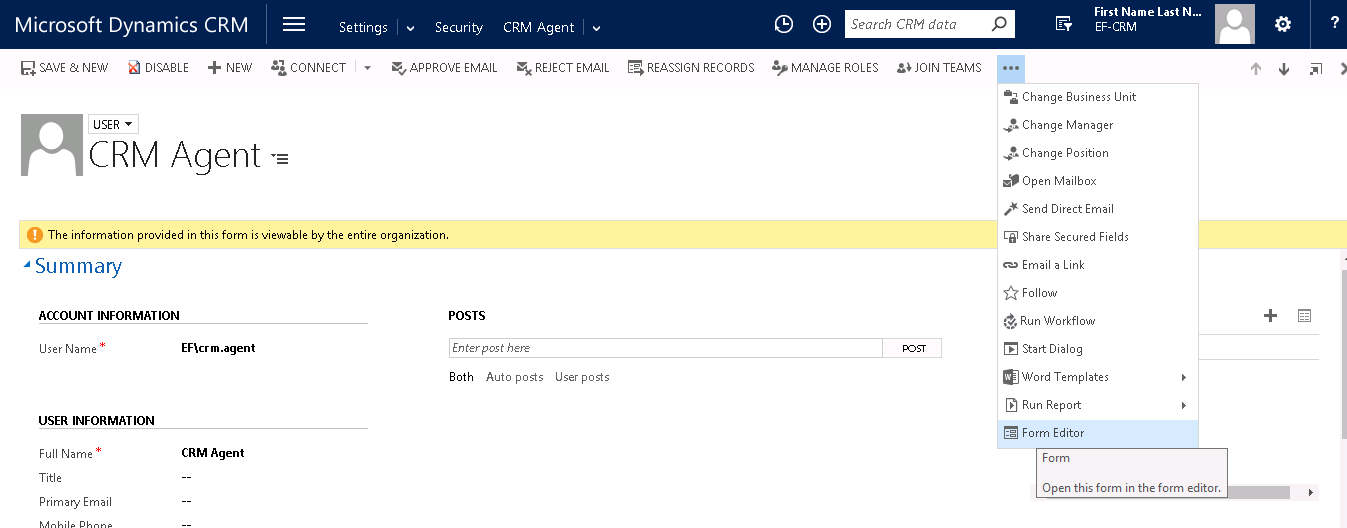Open the USER form selector dropdown
Screen dimensions: 1347x528
113,125
